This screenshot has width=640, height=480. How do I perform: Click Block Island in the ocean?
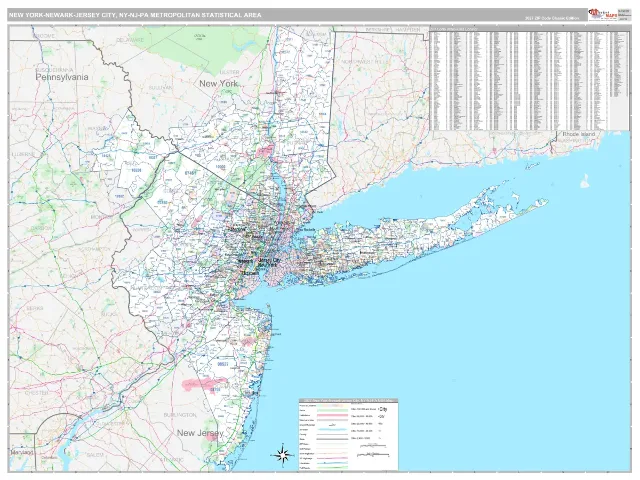584,182
